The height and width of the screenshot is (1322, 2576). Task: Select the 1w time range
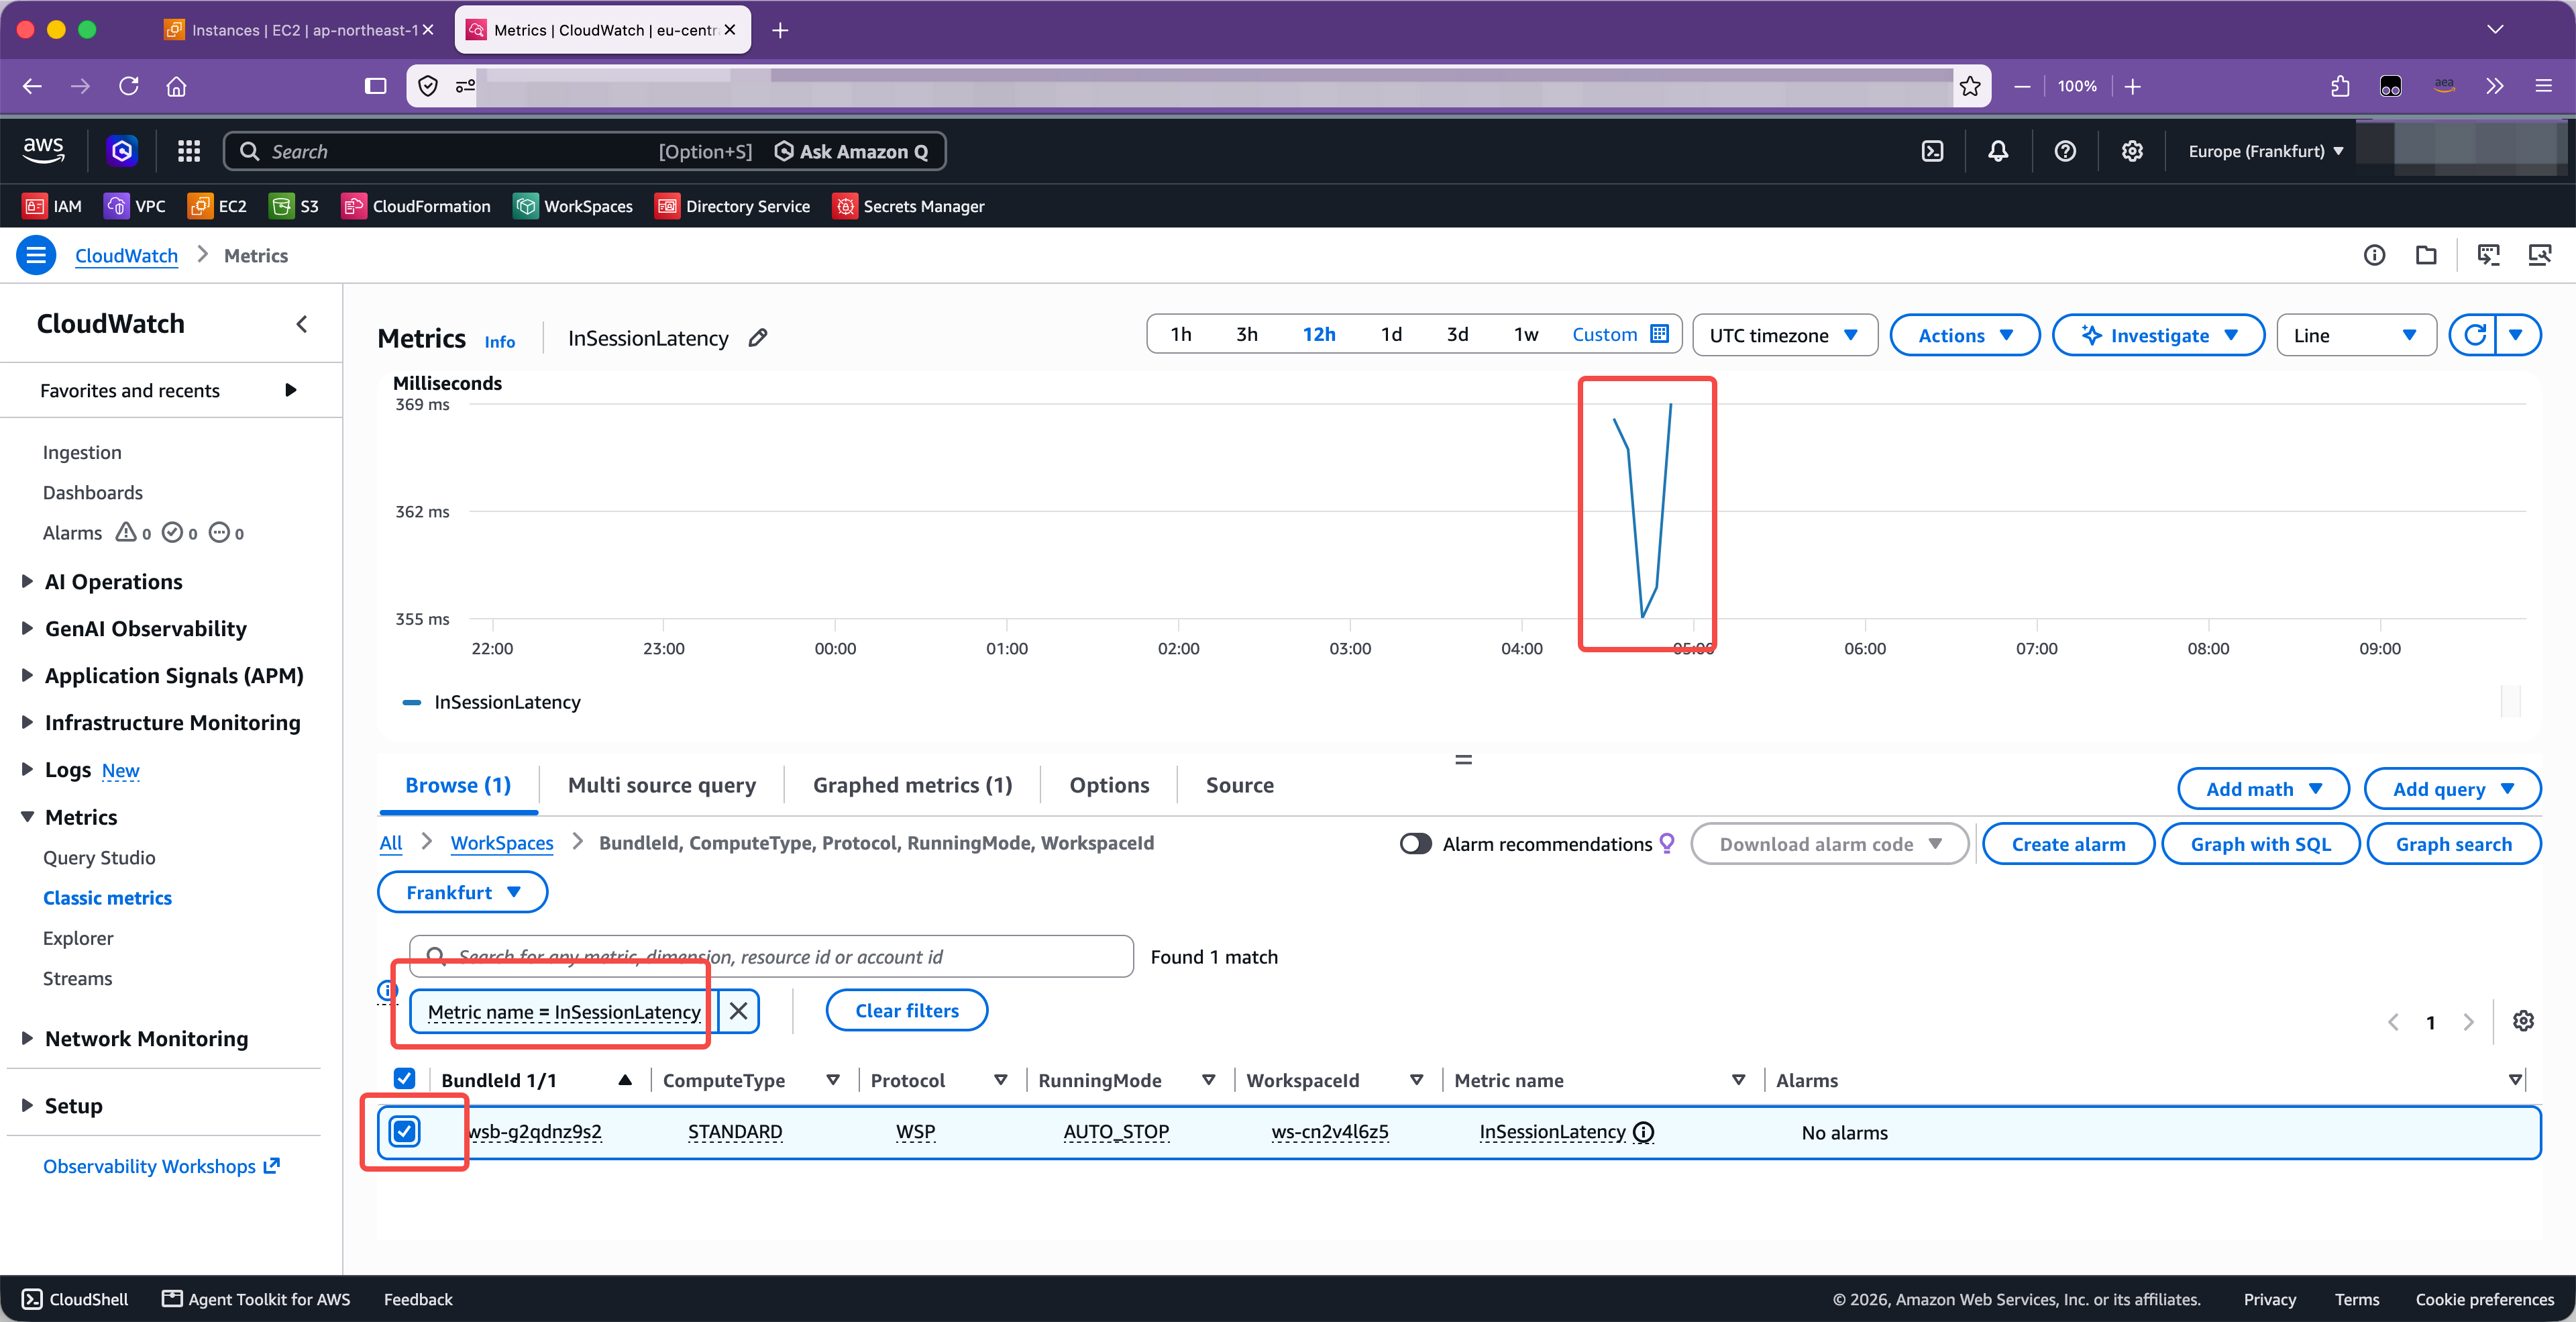click(x=1525, y=334)
